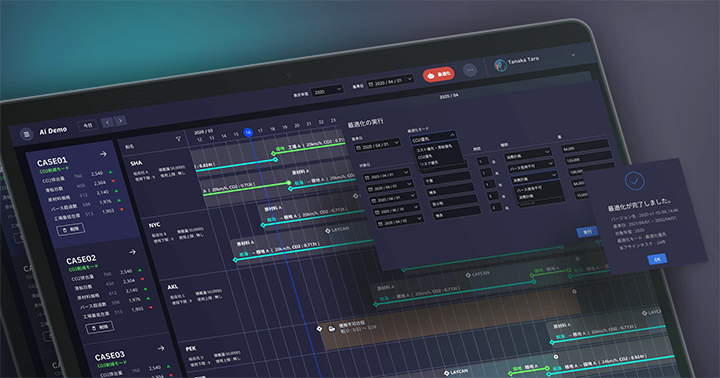This screenshot has width=720, height=378.
Task: Confirm with the OK button
Action: tap(657, 260)
